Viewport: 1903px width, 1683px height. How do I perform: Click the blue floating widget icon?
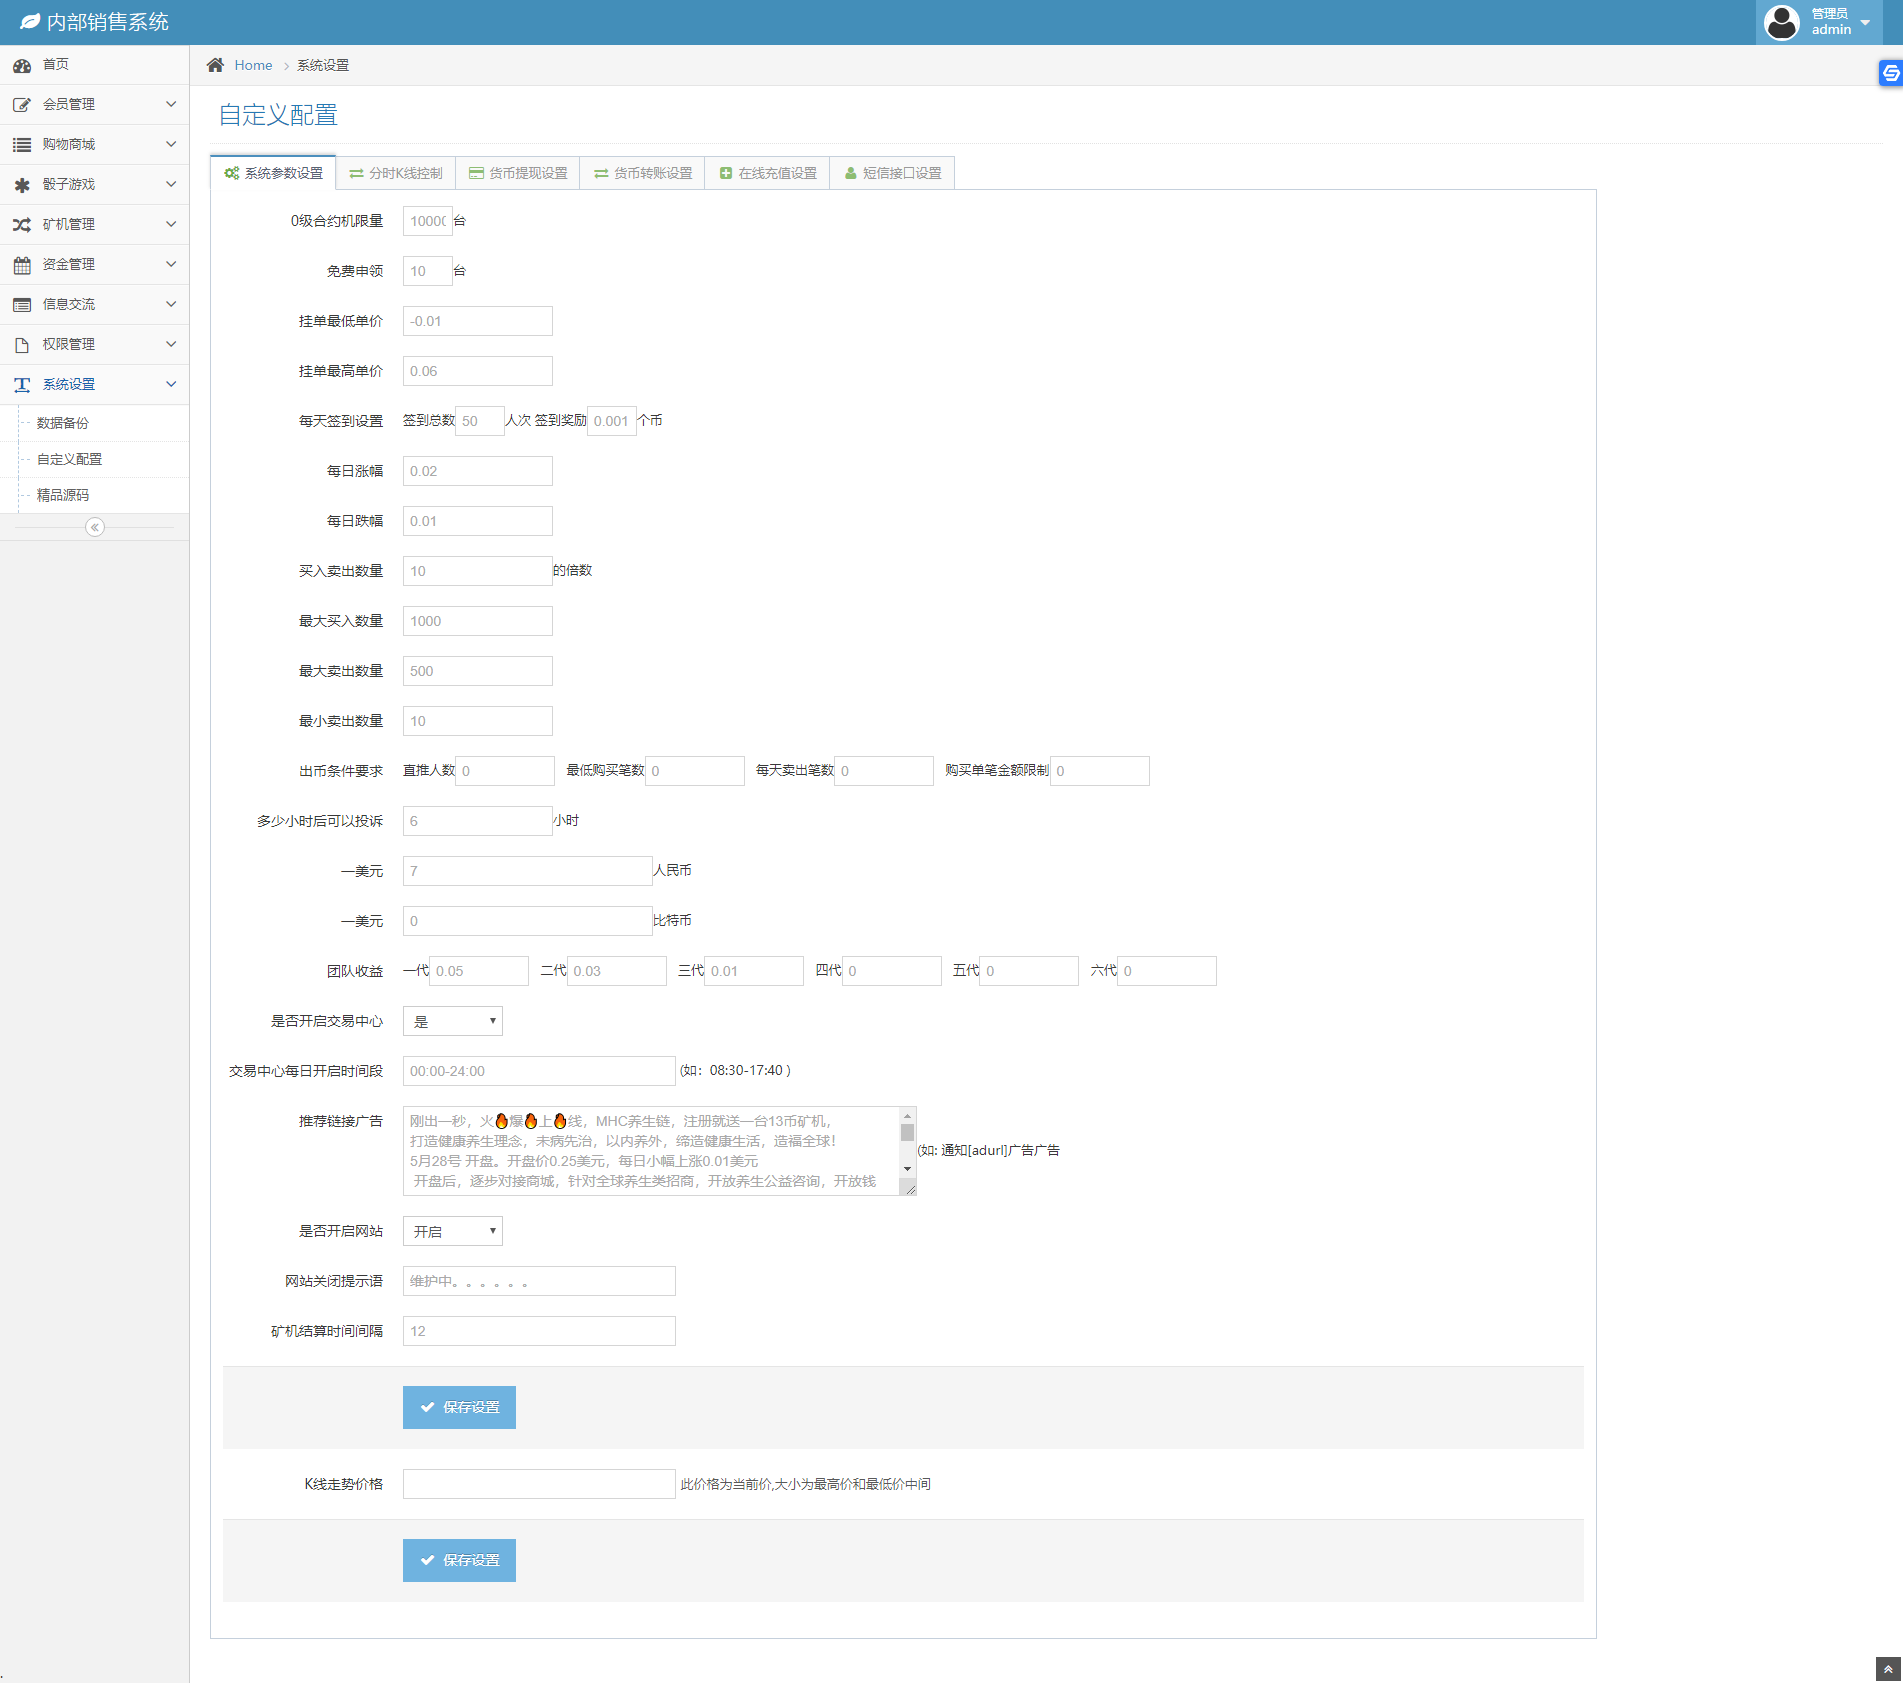[x=1890, y=73]
